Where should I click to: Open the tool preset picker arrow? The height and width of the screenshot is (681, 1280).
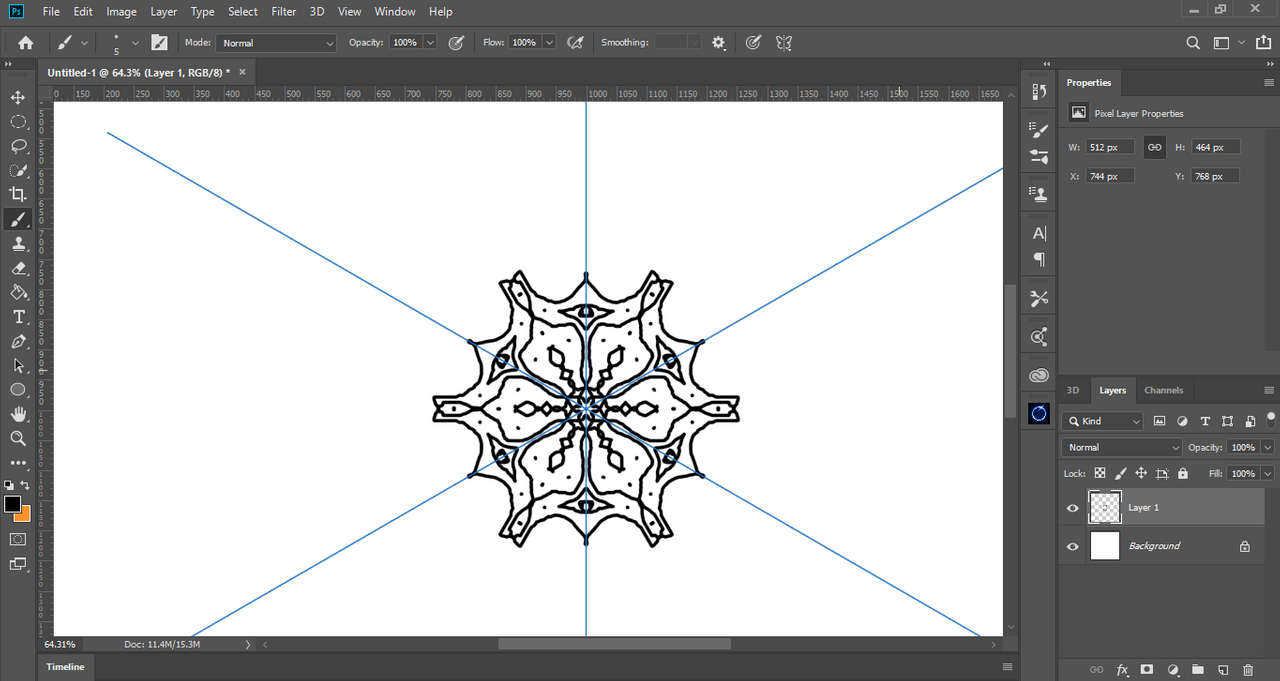(x=84, y=43)
